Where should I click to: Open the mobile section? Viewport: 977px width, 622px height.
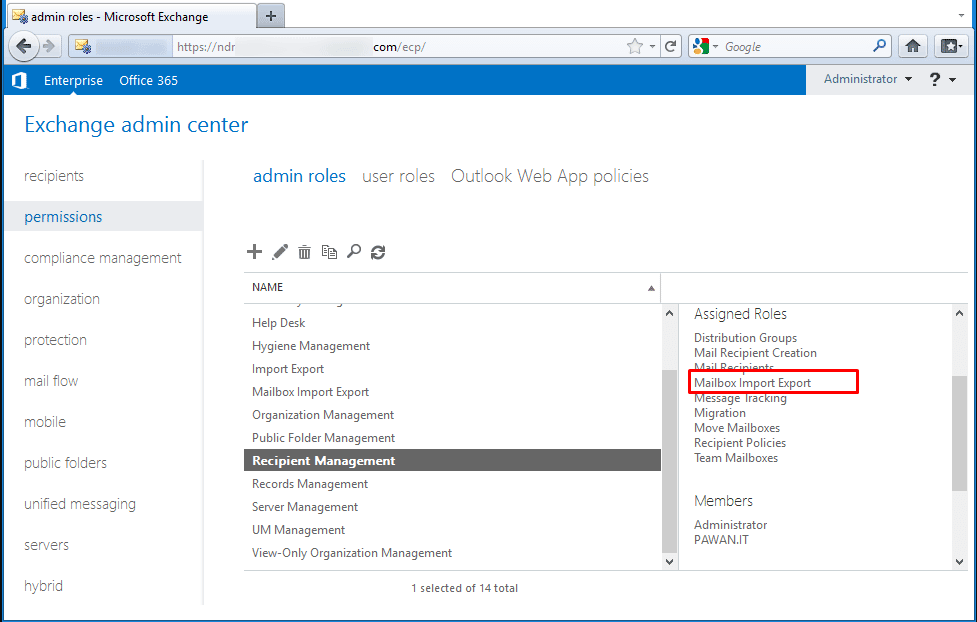[x=45, y=422]
